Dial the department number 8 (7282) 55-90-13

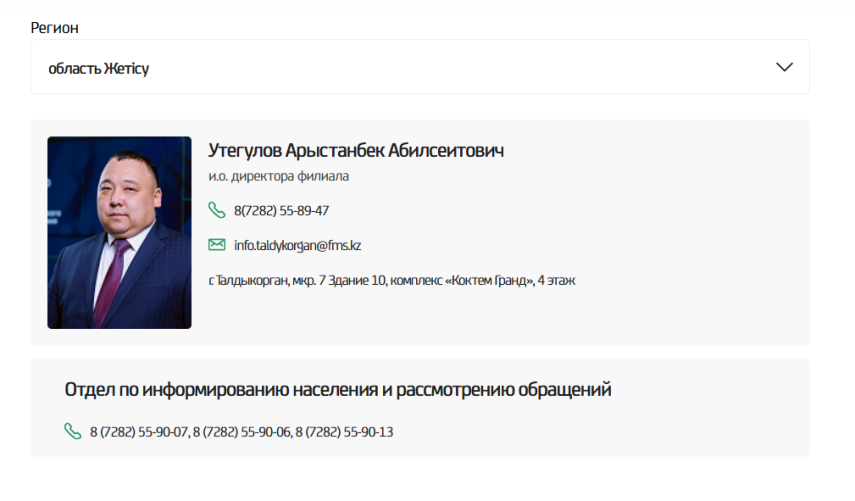344,432
